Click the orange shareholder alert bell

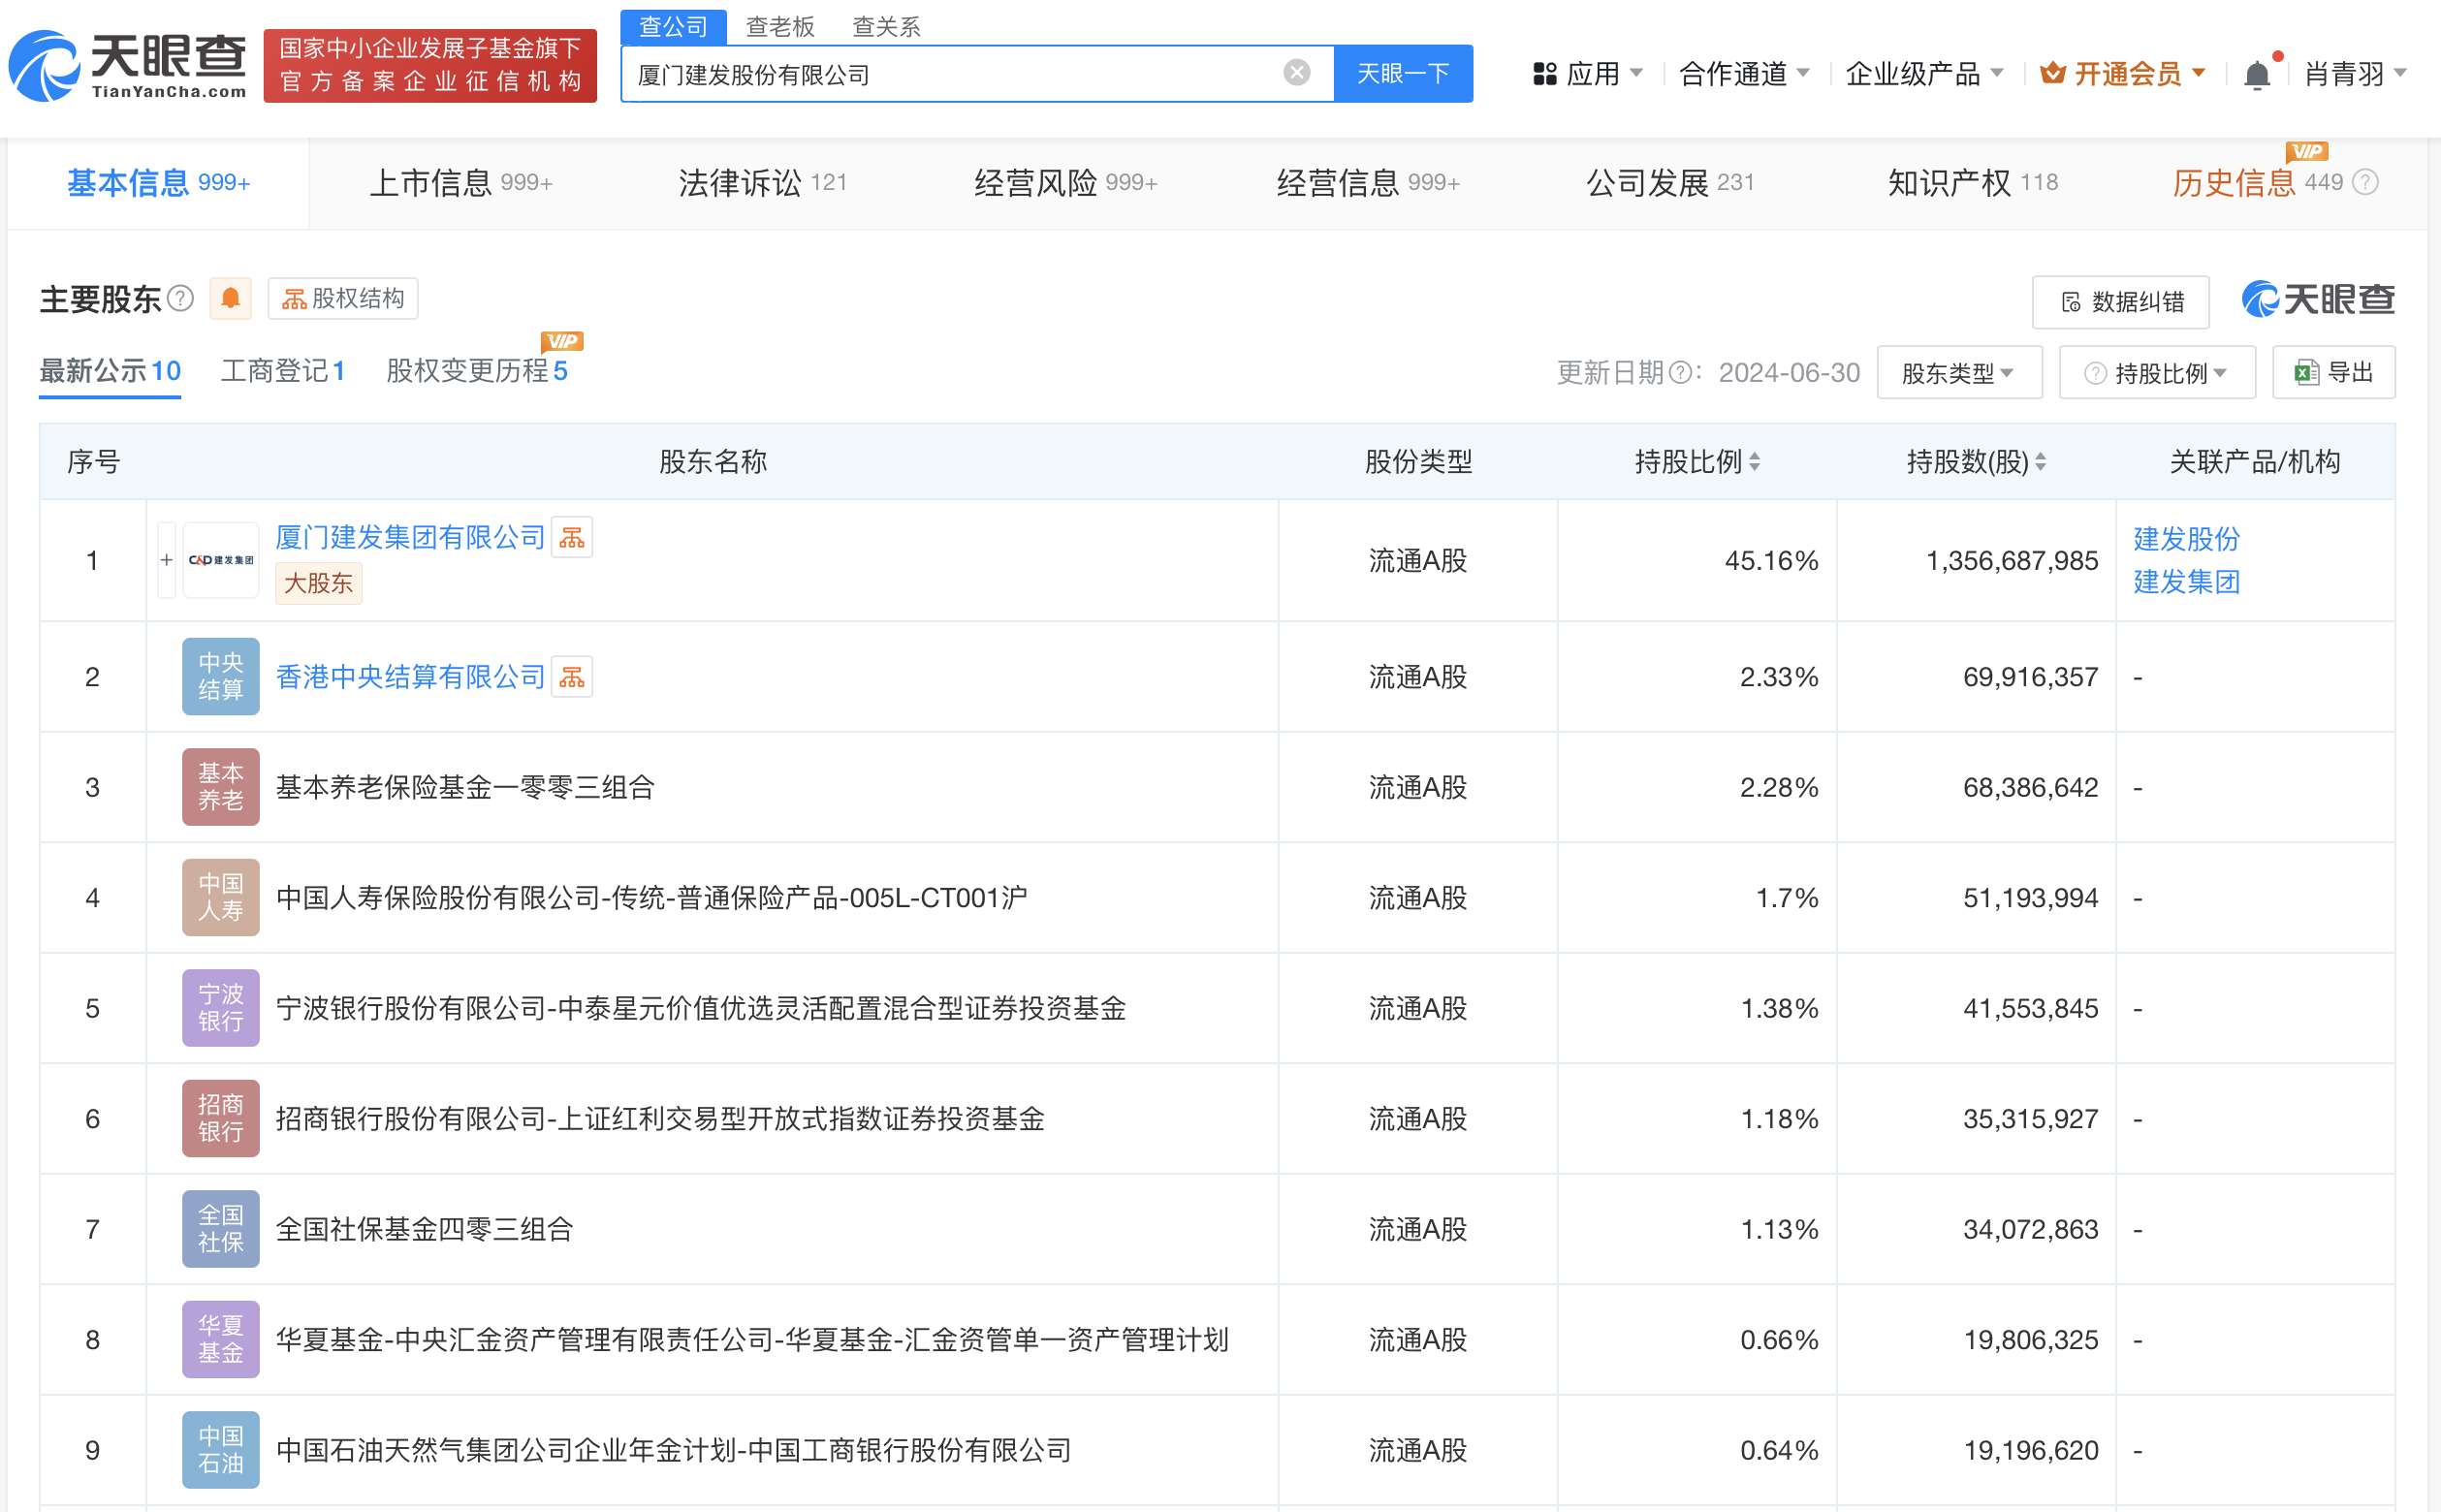tap(230, 298)
